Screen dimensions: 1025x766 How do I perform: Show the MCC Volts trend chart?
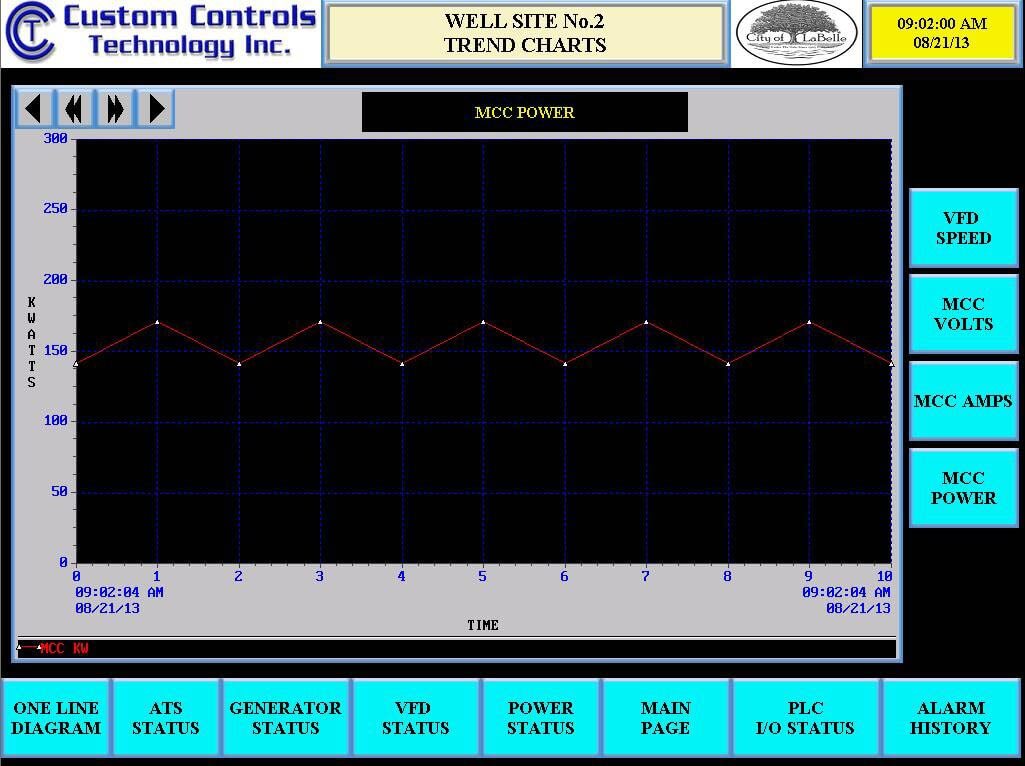[x=963, y=314]
